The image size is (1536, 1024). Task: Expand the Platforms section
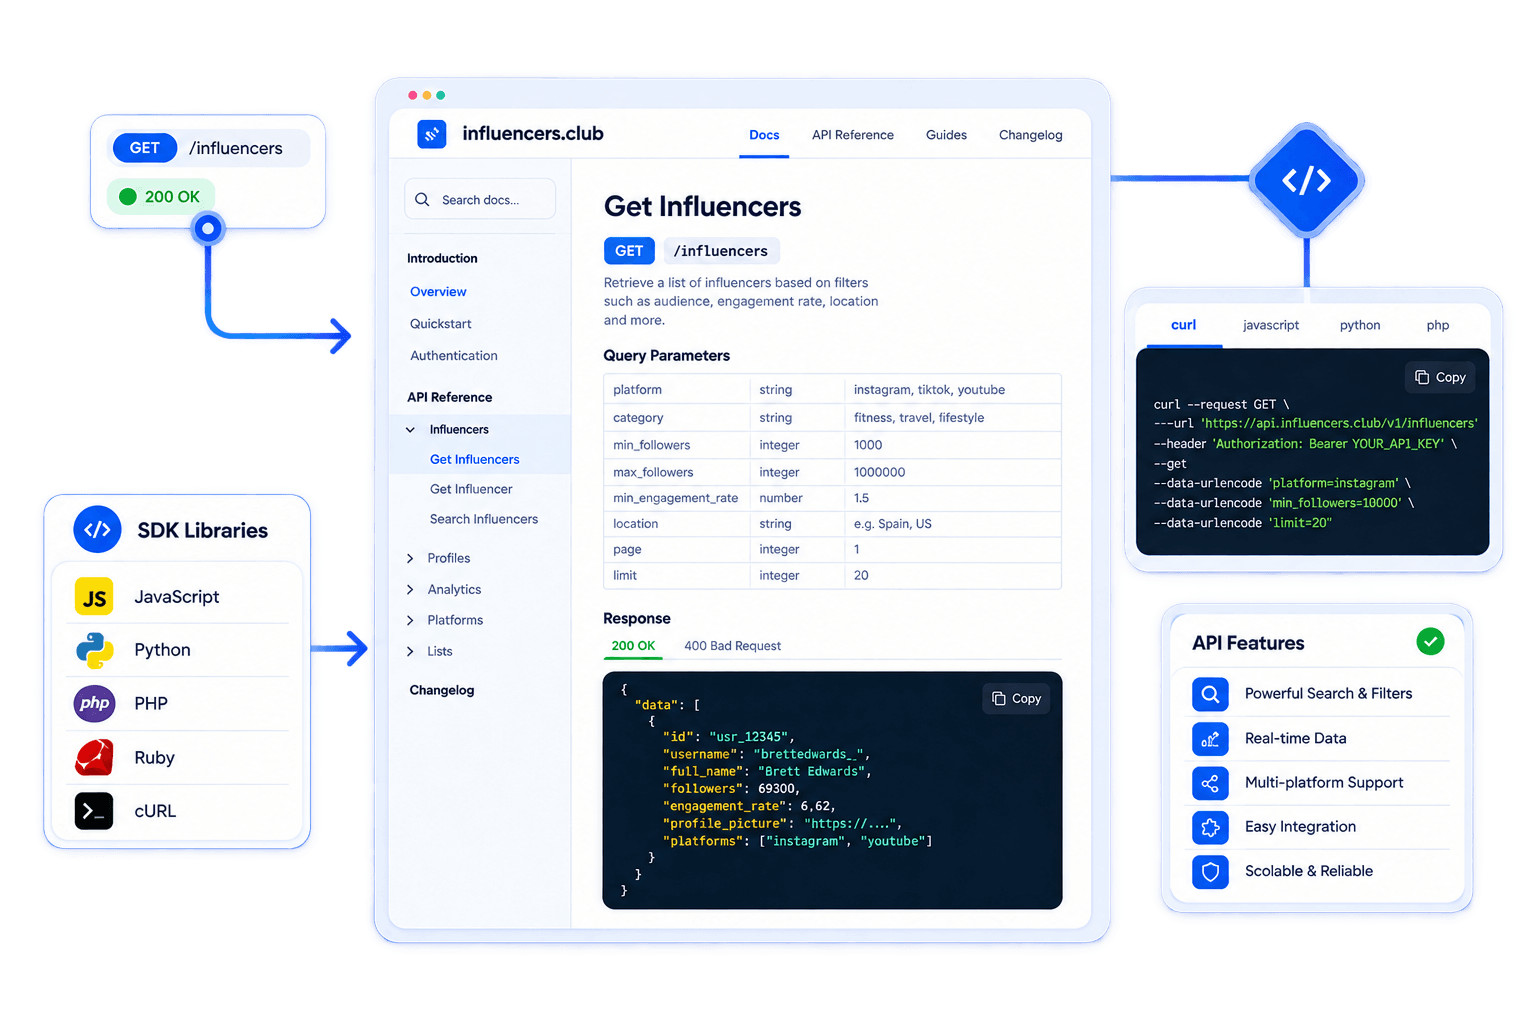(x=410, y=621)
